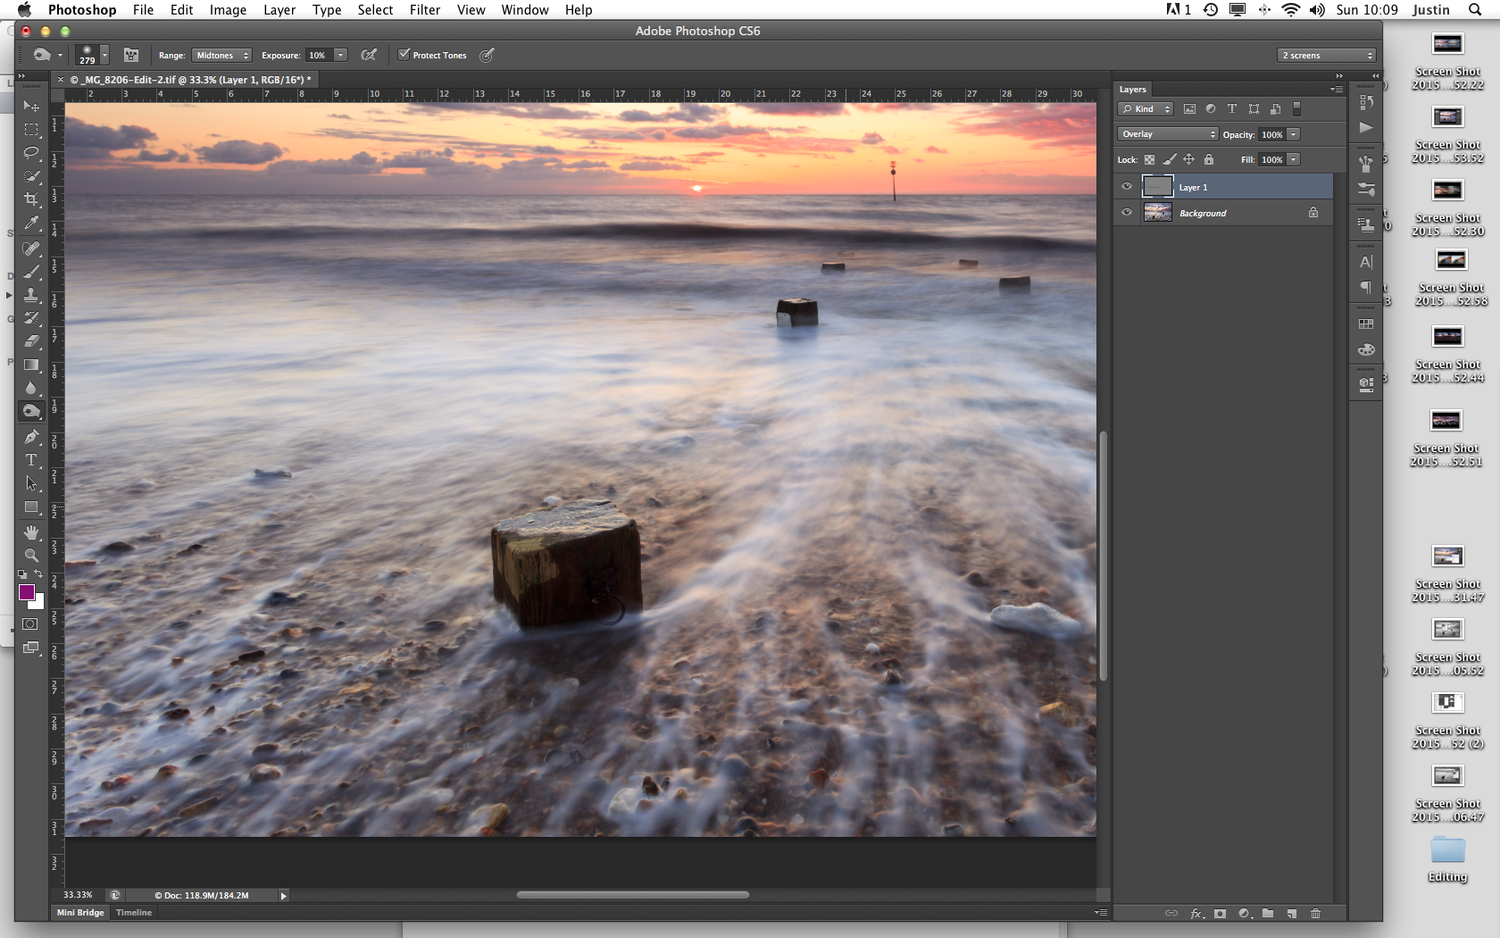This screenshot has height=938, width=1500.
Task: Open the Filter menu
Action: 425,10
